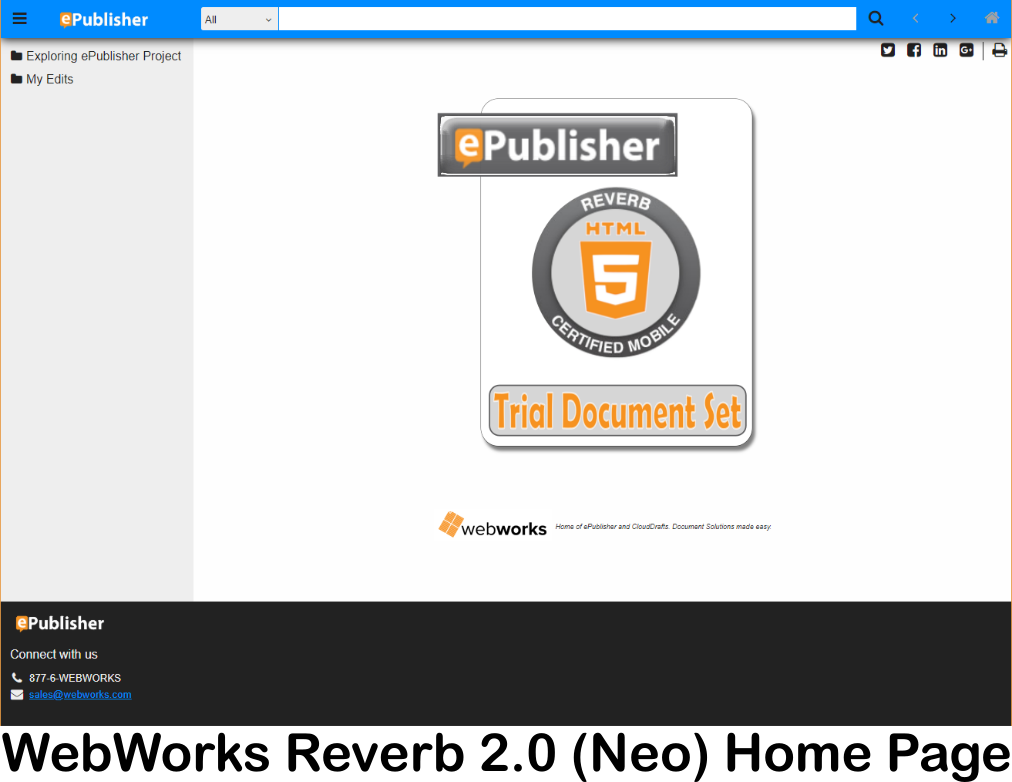Click folder icon beside Exploring ePublisher Project

[x=17, y=55]
